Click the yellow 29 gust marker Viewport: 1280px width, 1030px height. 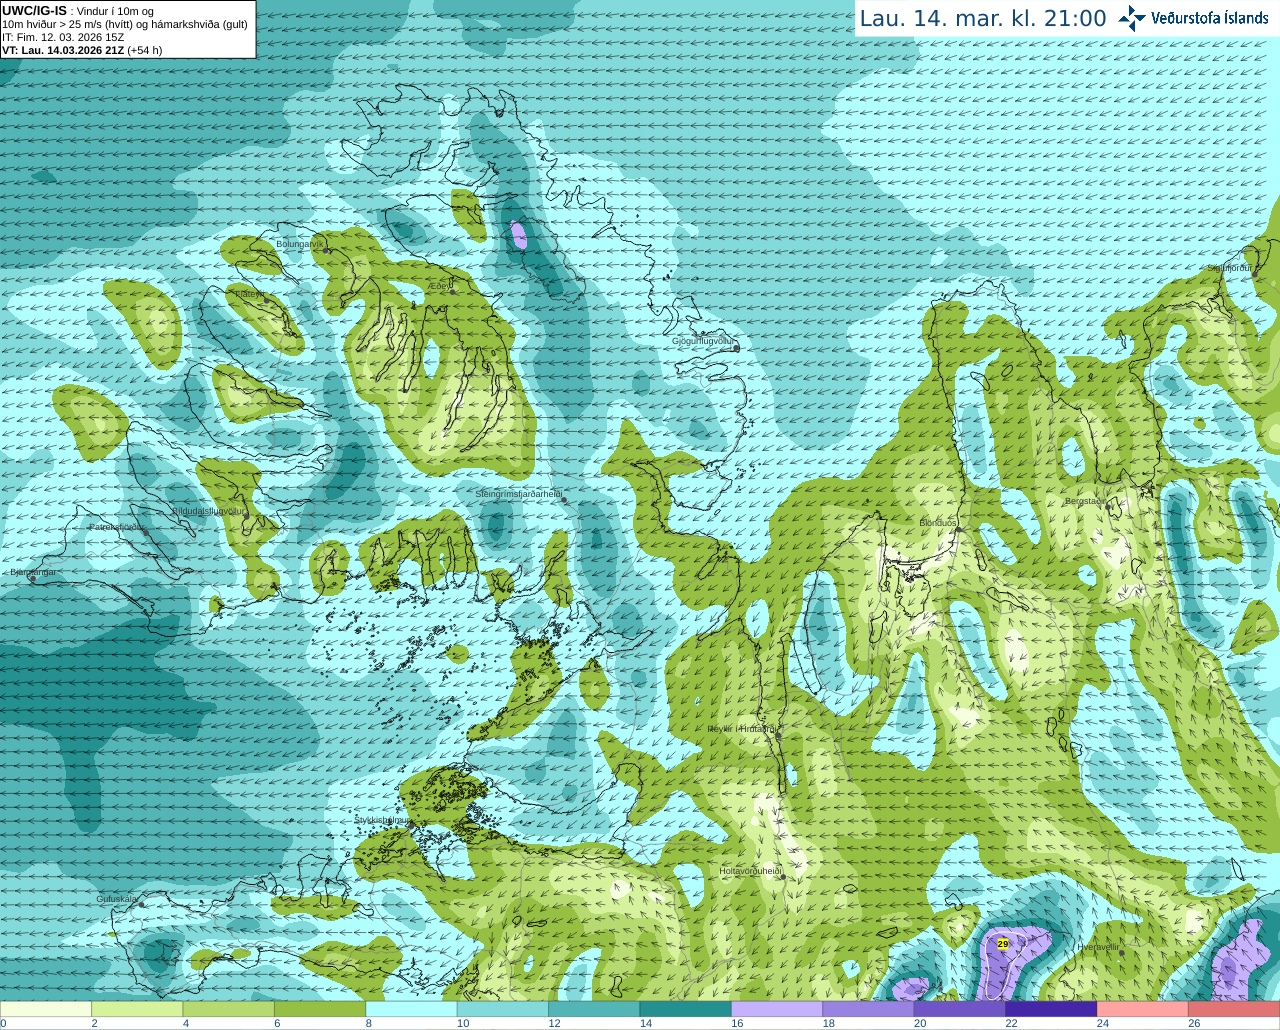click(1003, 943)
